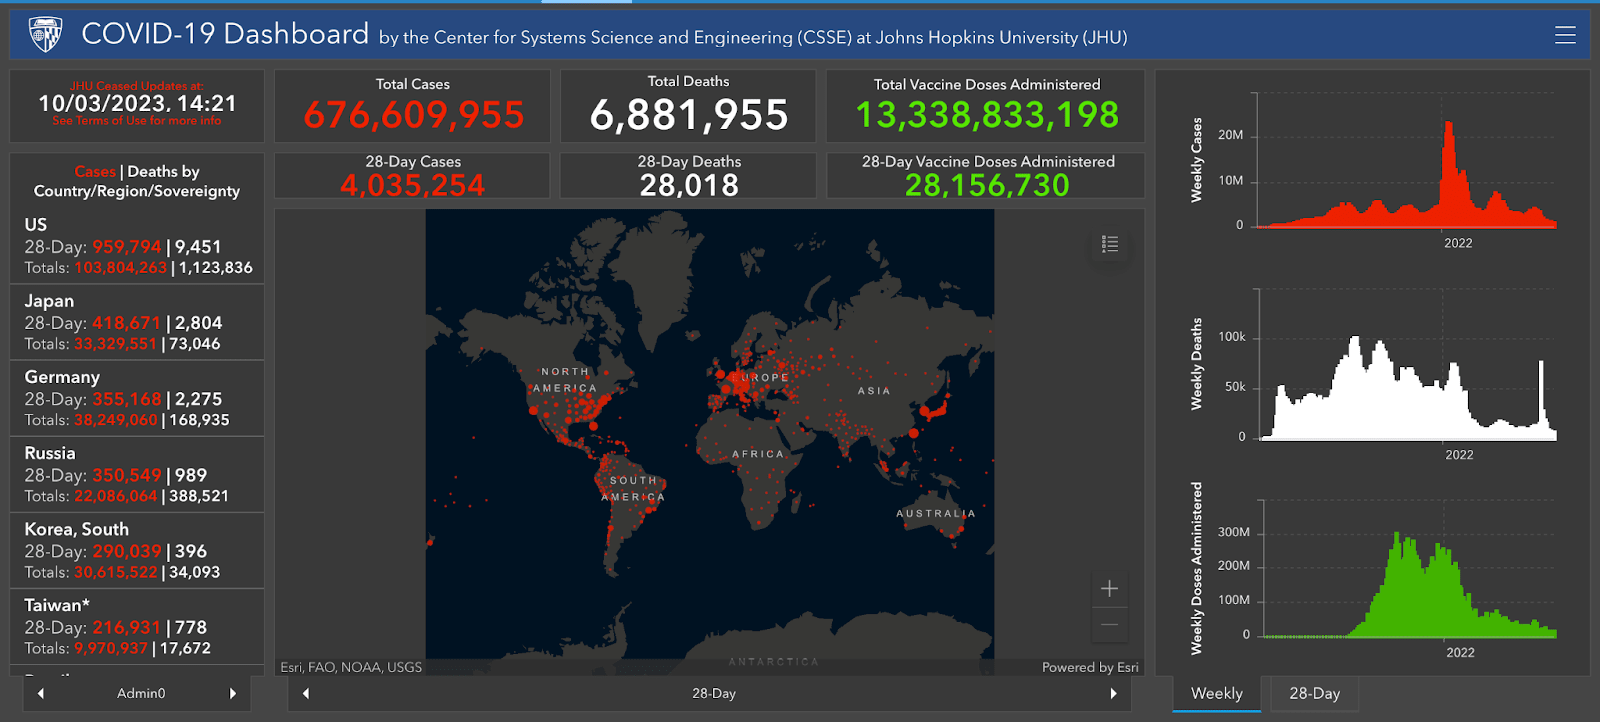Switch country list to Cases
This screenshot has width=1600, height=722.
point(95,171)
